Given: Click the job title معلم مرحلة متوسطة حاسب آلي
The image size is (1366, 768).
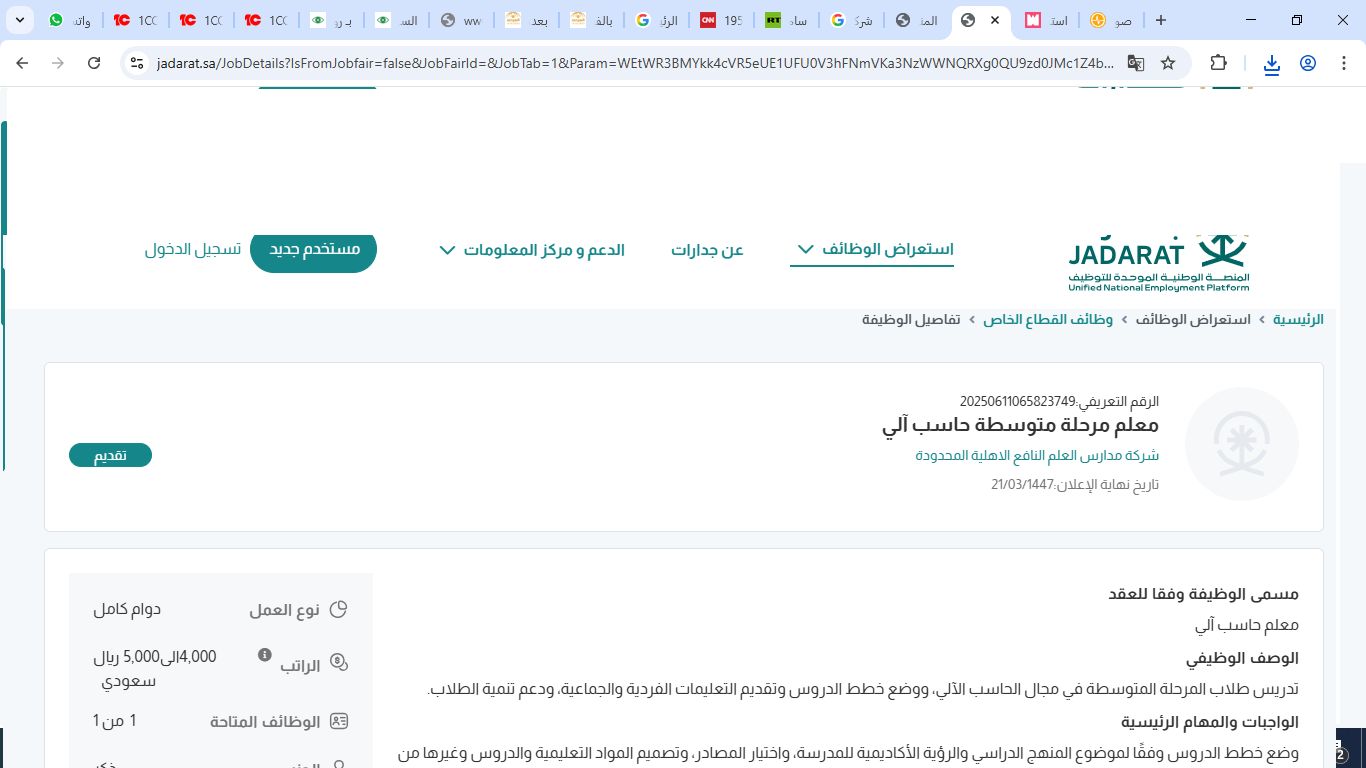Looking at the screenshot, I should click(x=1021, y=427).
